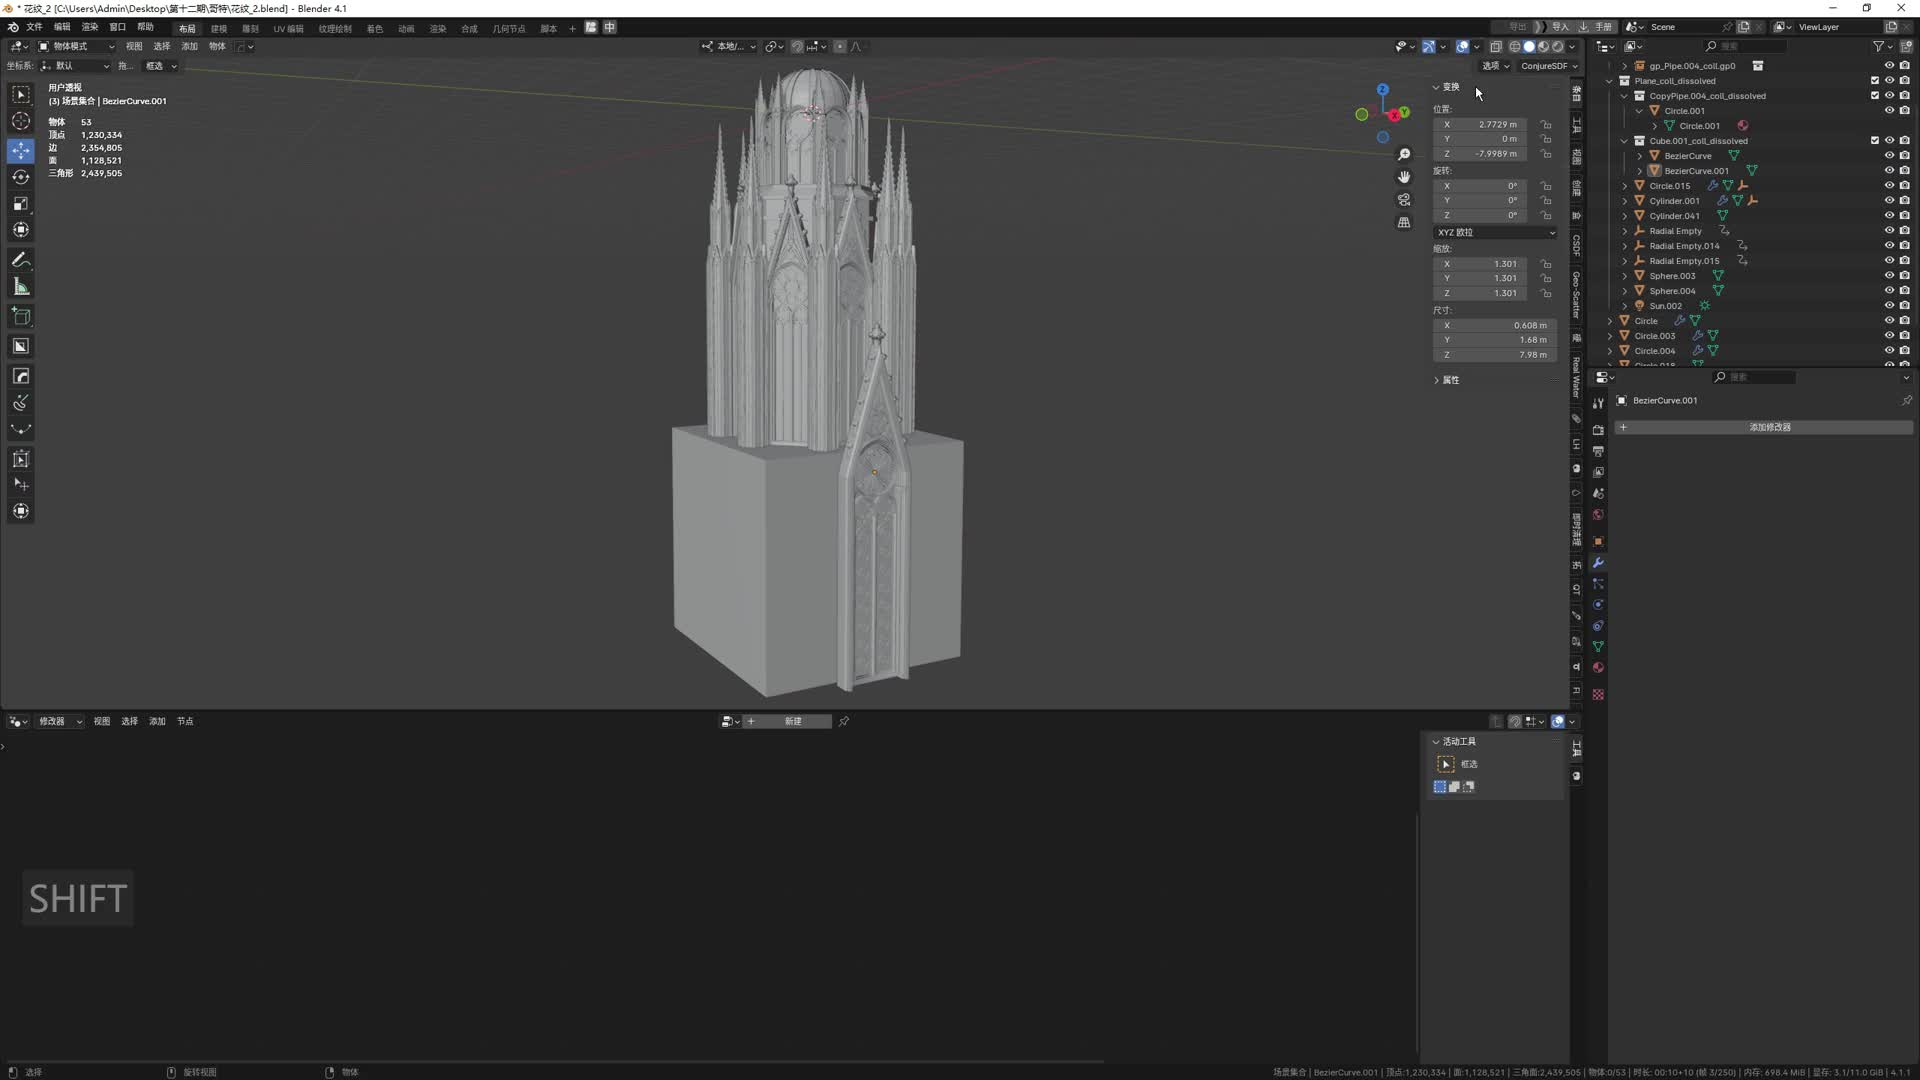Click the viewport zoom magnifier icon

(1404, 154)
